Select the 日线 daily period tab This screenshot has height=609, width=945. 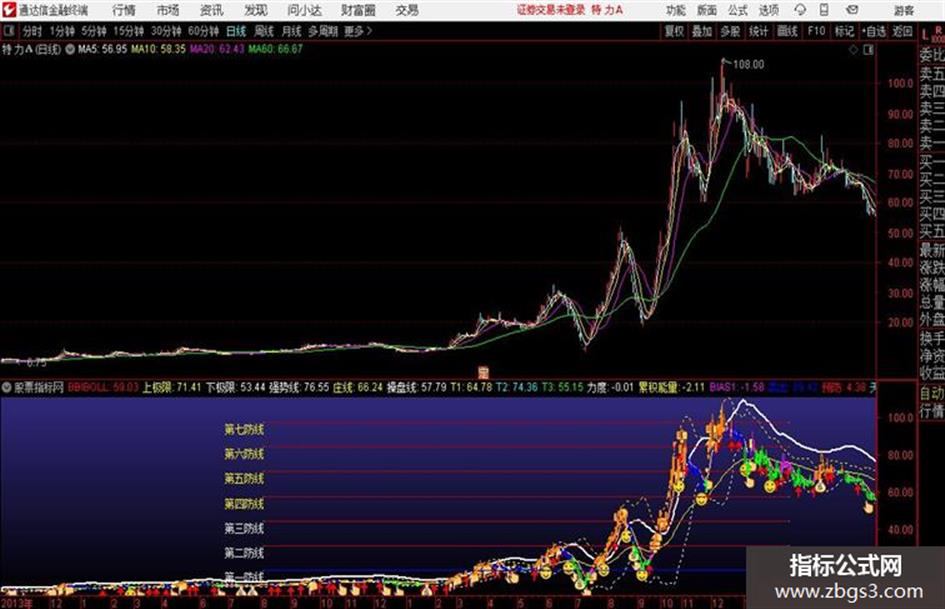tap(236, 31)
